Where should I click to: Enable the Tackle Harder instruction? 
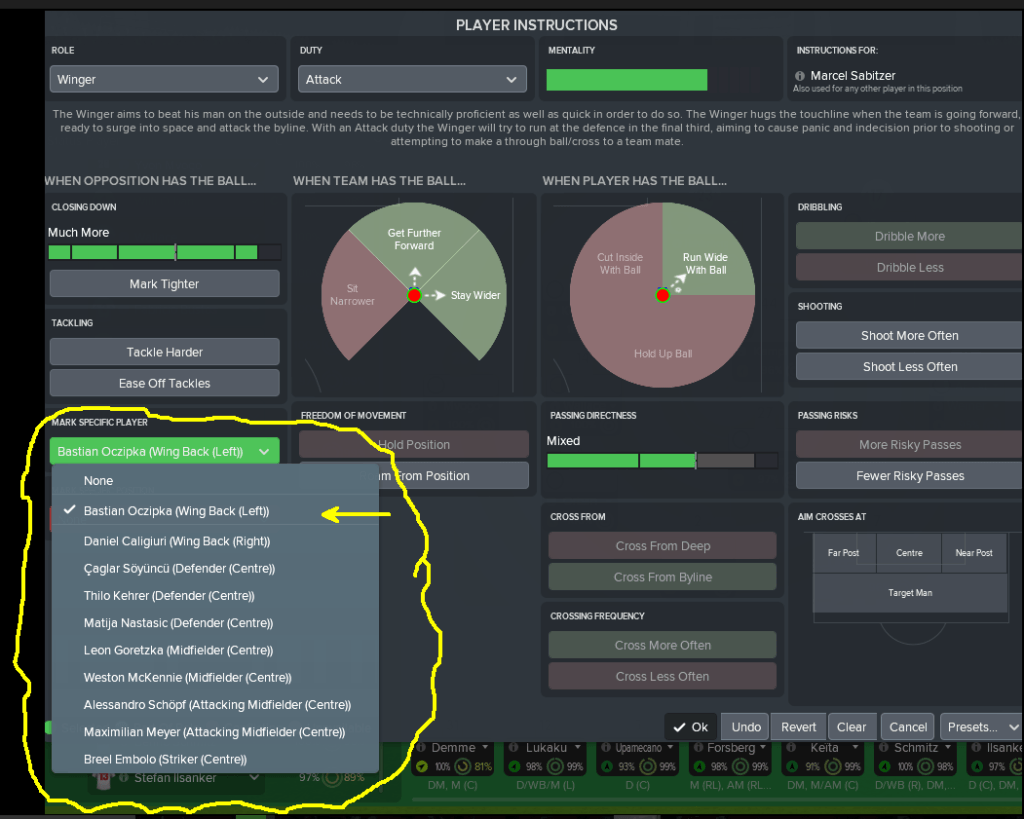point(164,352)
